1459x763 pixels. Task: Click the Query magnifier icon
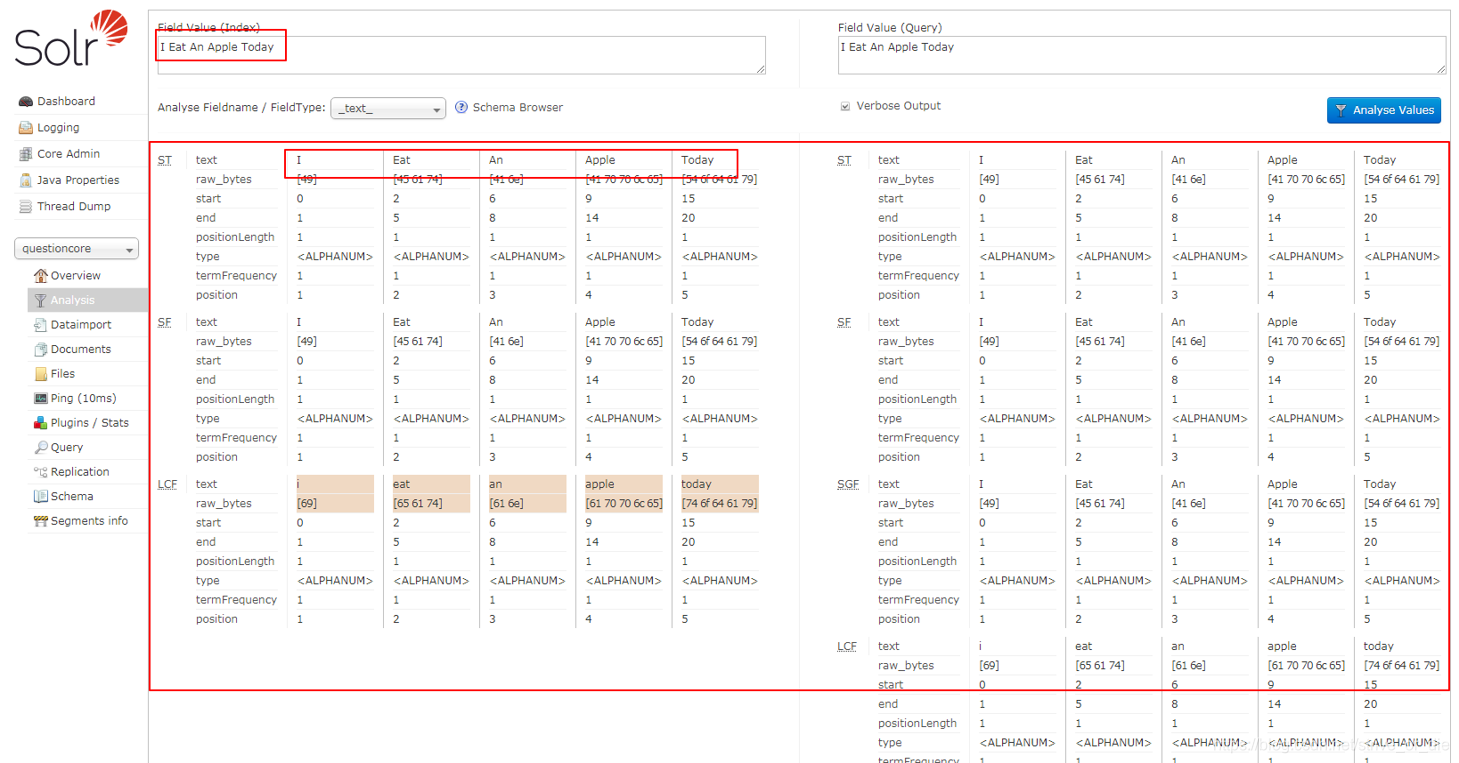[41, 447]
